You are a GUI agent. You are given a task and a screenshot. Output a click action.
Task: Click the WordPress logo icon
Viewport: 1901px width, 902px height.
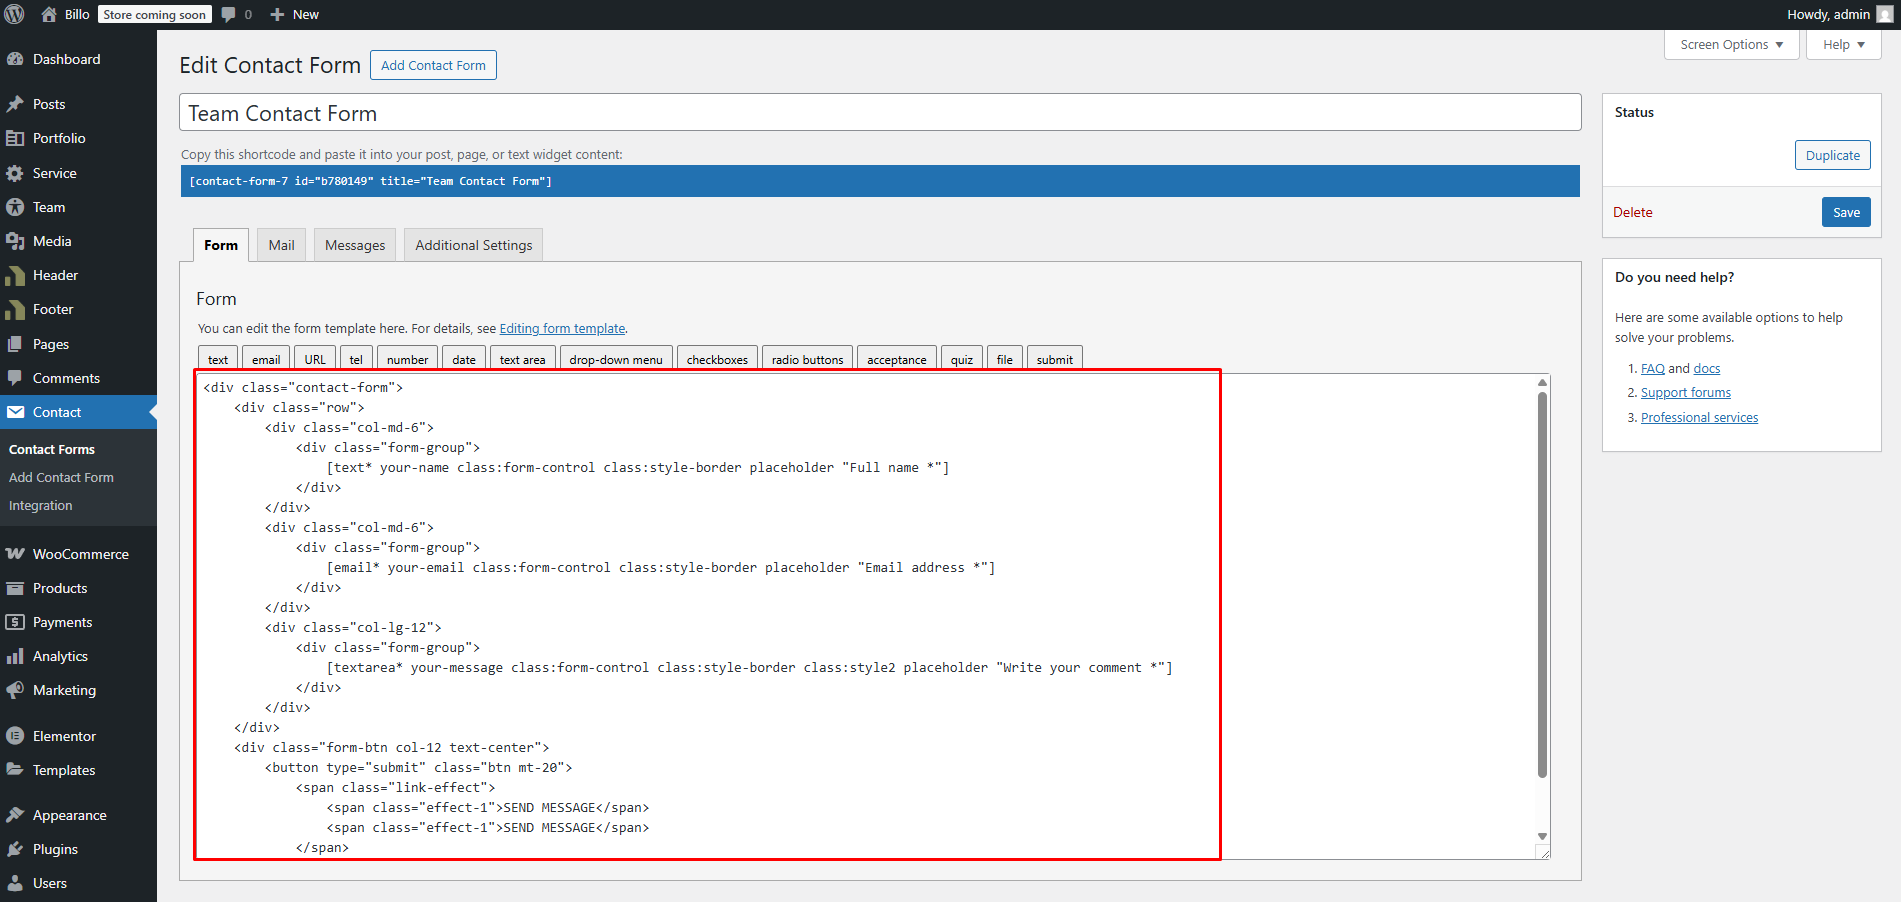pyautogui.click(x=15, y=14)
